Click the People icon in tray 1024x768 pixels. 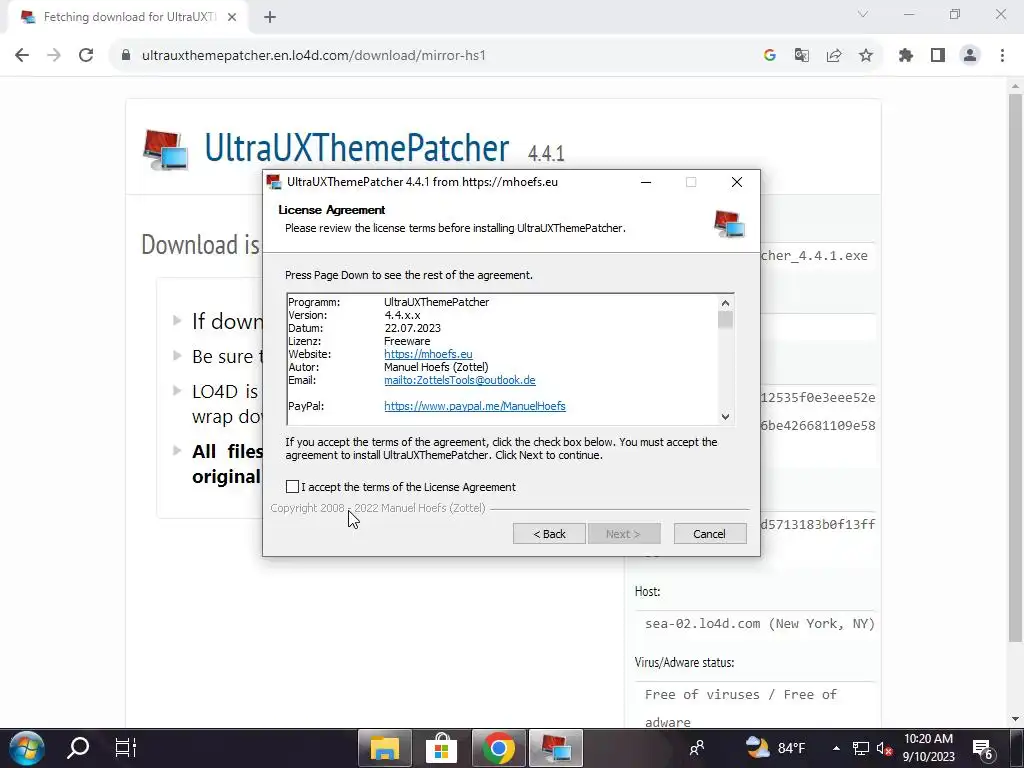coord(697,748)
